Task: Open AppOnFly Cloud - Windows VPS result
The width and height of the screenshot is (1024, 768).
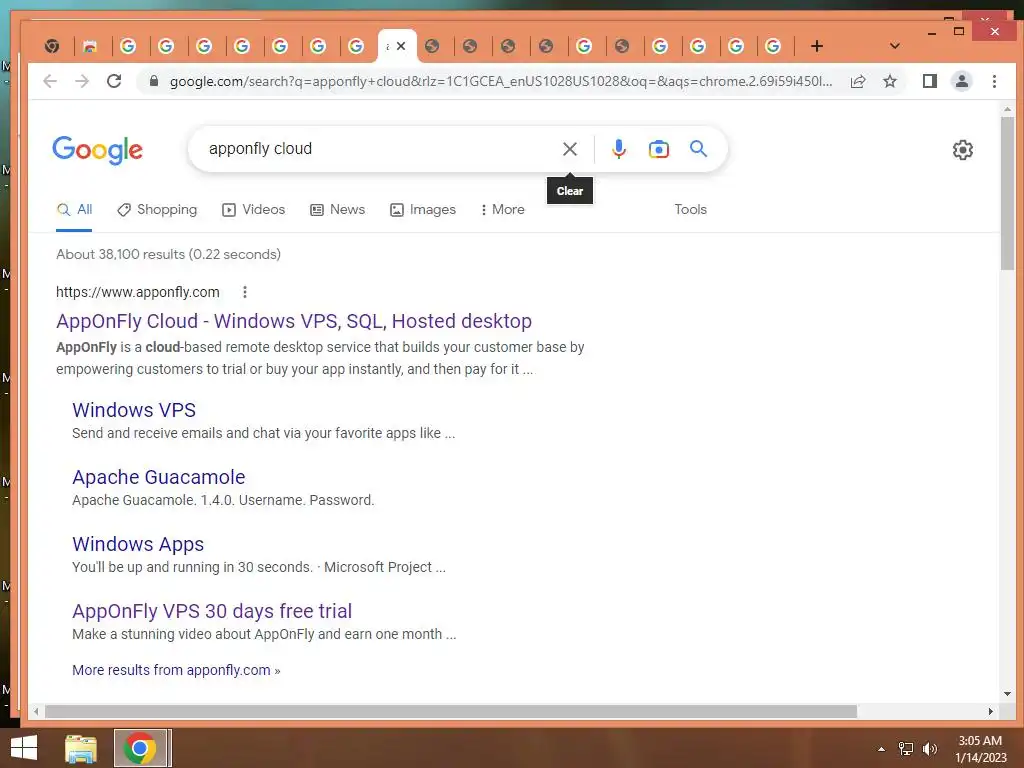Action: (294, 321)
